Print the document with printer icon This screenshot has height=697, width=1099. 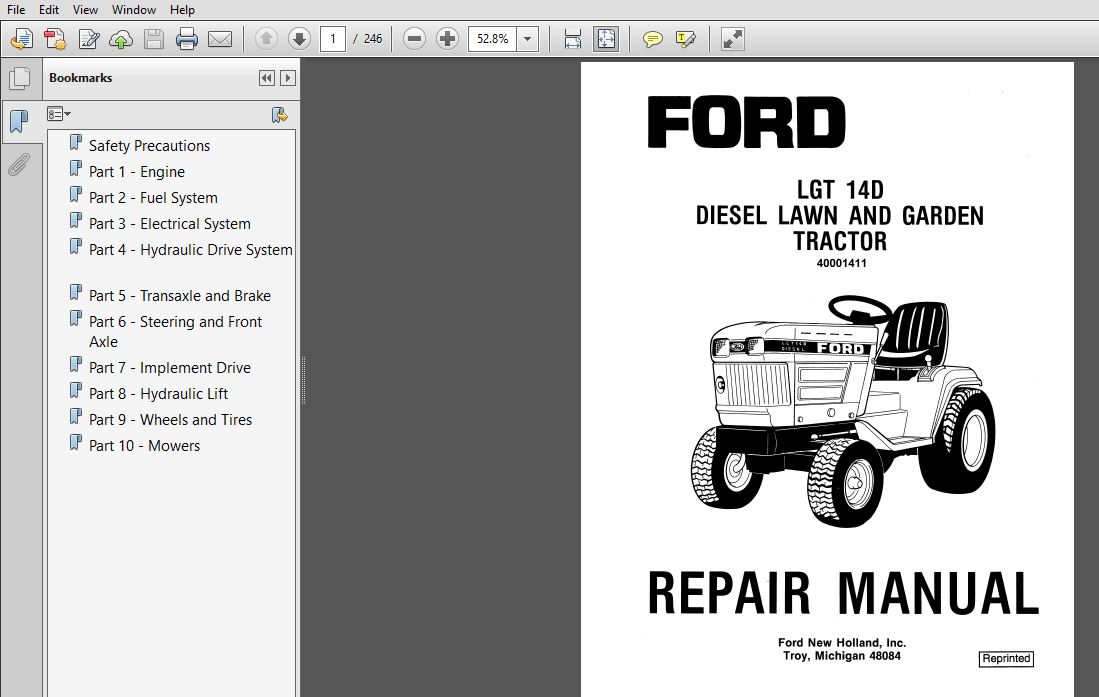click(x=186, y=39)
